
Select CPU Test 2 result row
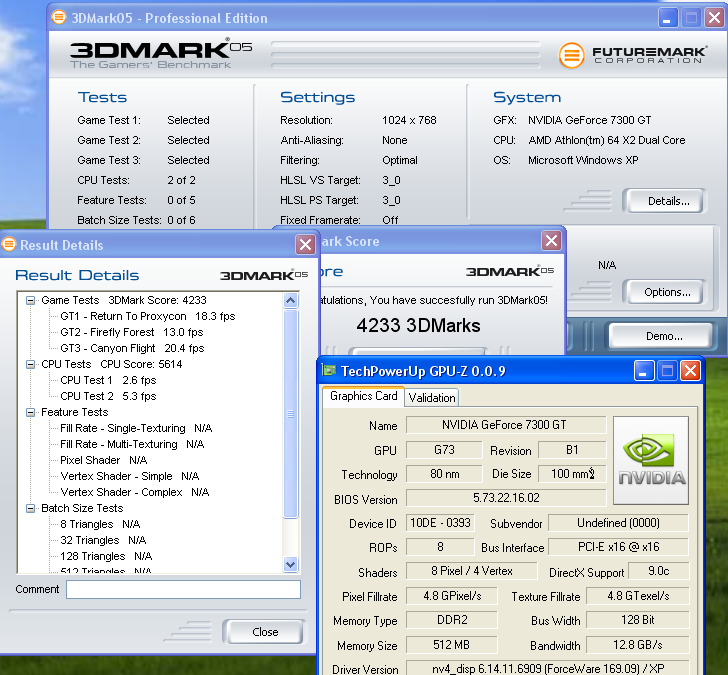[108, 396]
